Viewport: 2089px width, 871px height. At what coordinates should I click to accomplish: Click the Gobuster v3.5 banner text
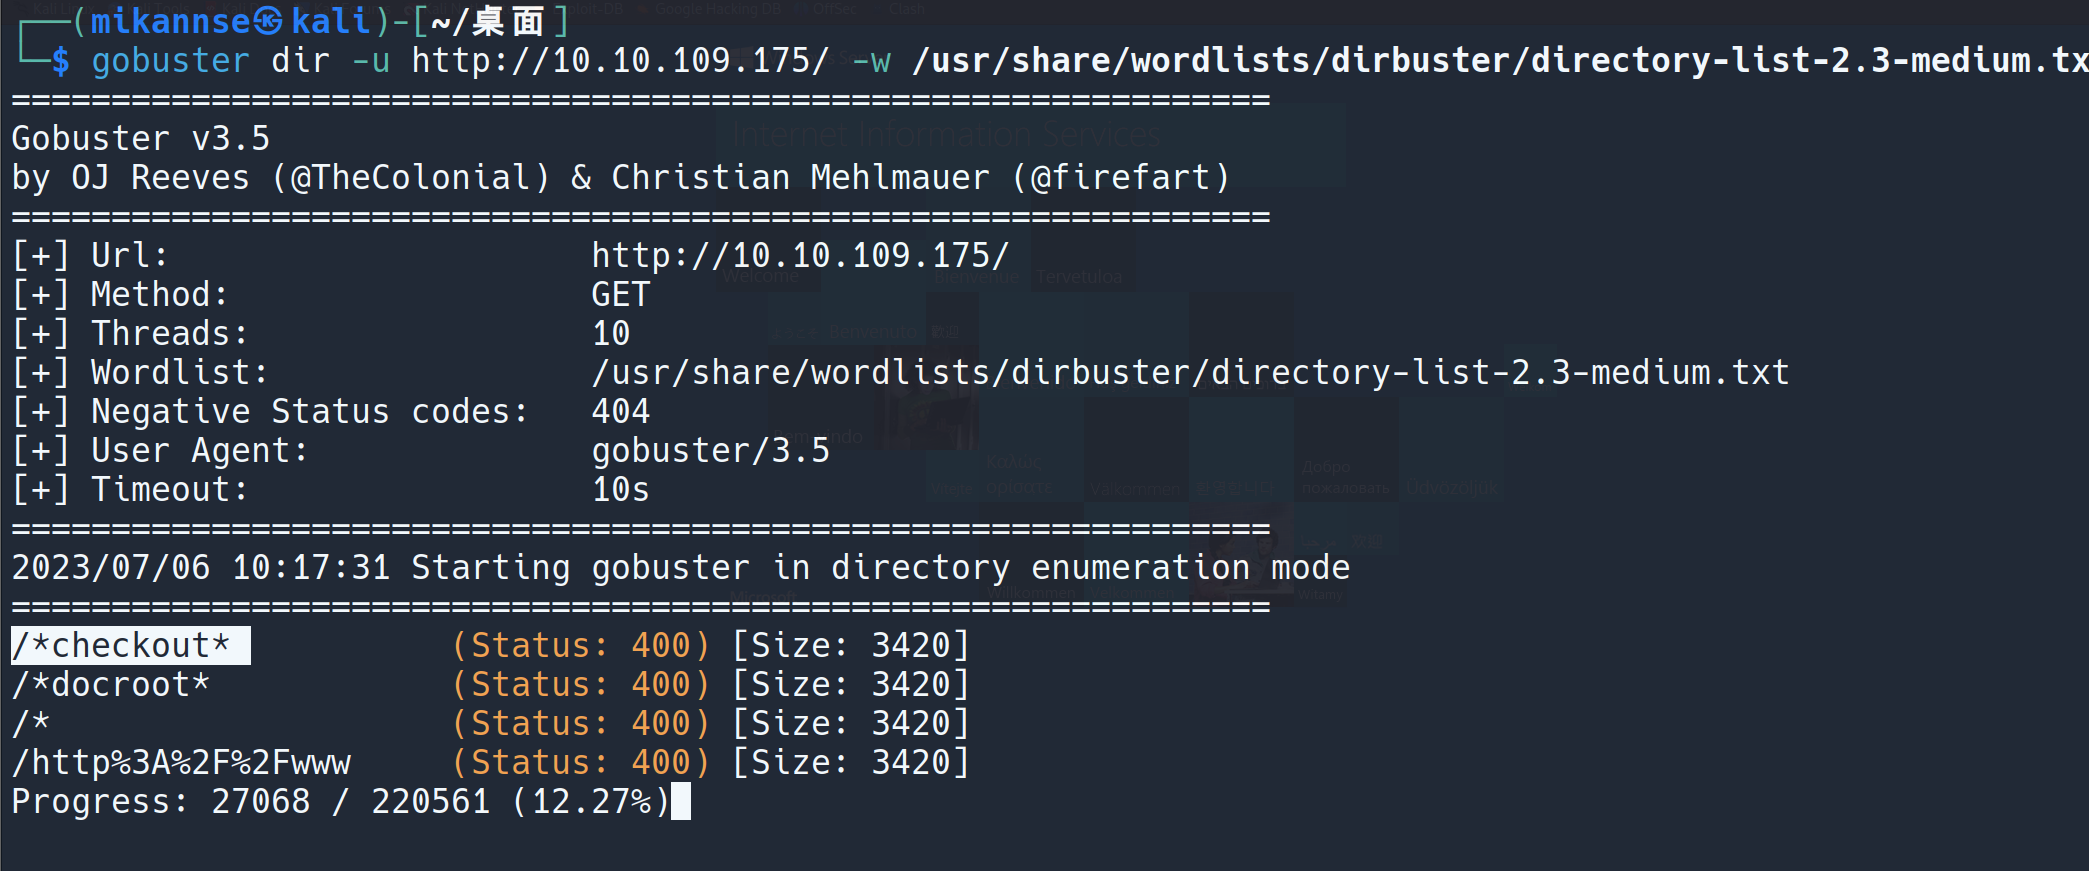pos(140,139)
